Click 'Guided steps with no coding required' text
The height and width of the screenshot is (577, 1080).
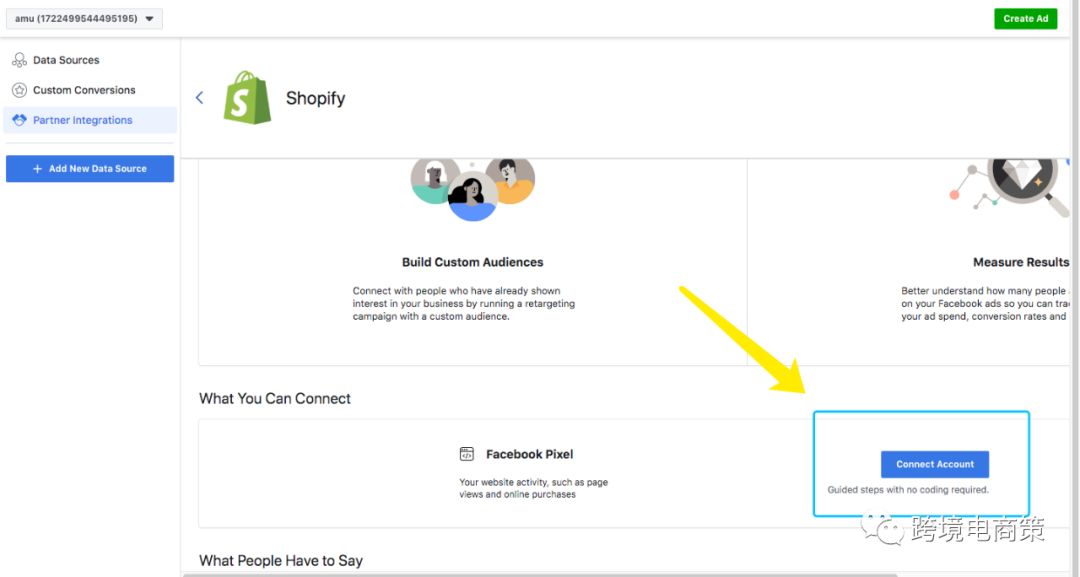[908, 490]
